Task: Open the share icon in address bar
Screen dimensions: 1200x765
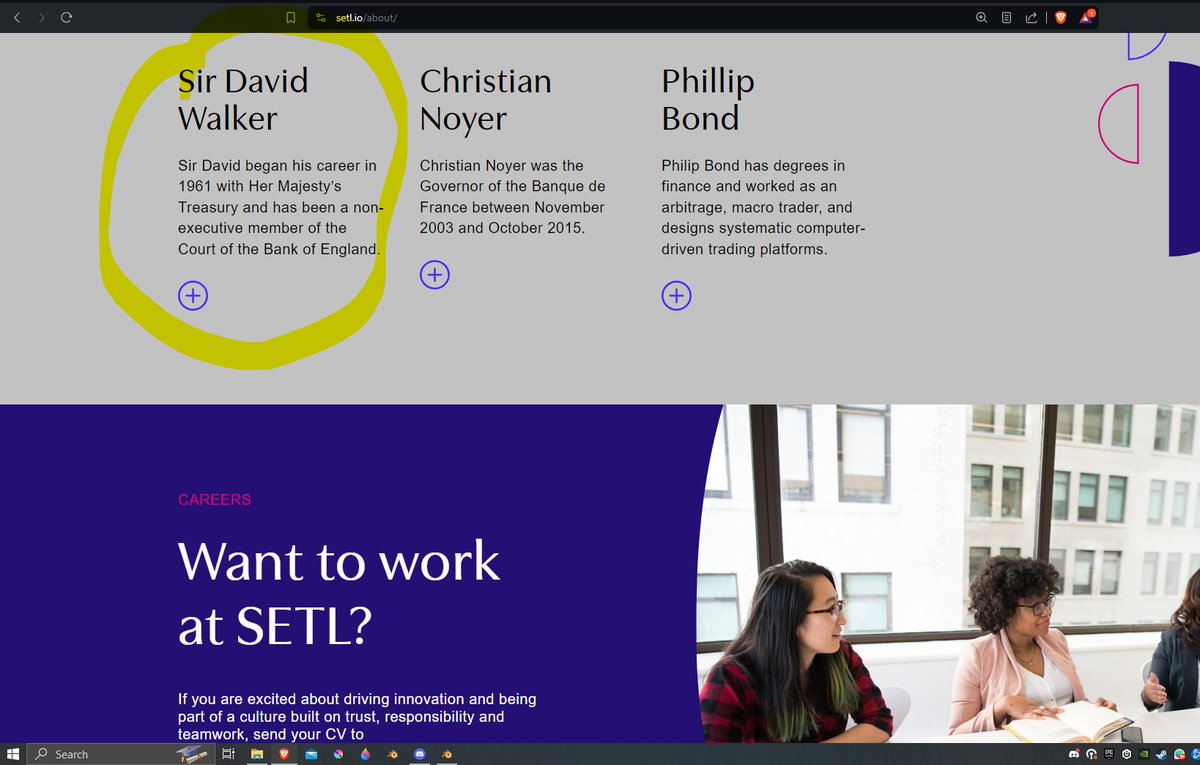Action: 1031,18
